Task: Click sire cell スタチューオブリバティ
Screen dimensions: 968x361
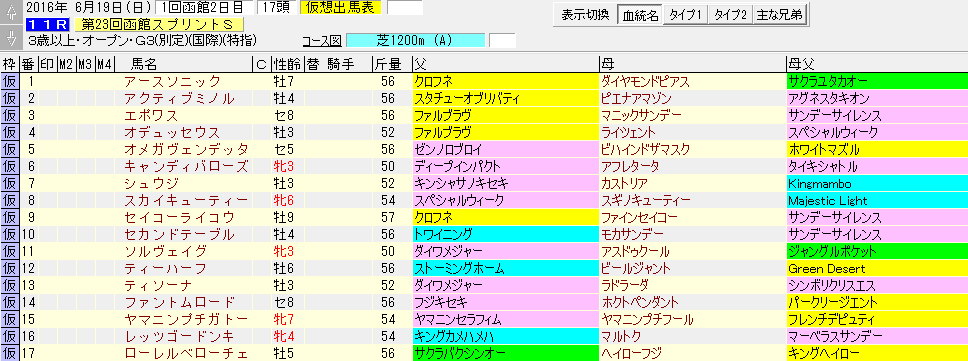Action: [506, 98]
